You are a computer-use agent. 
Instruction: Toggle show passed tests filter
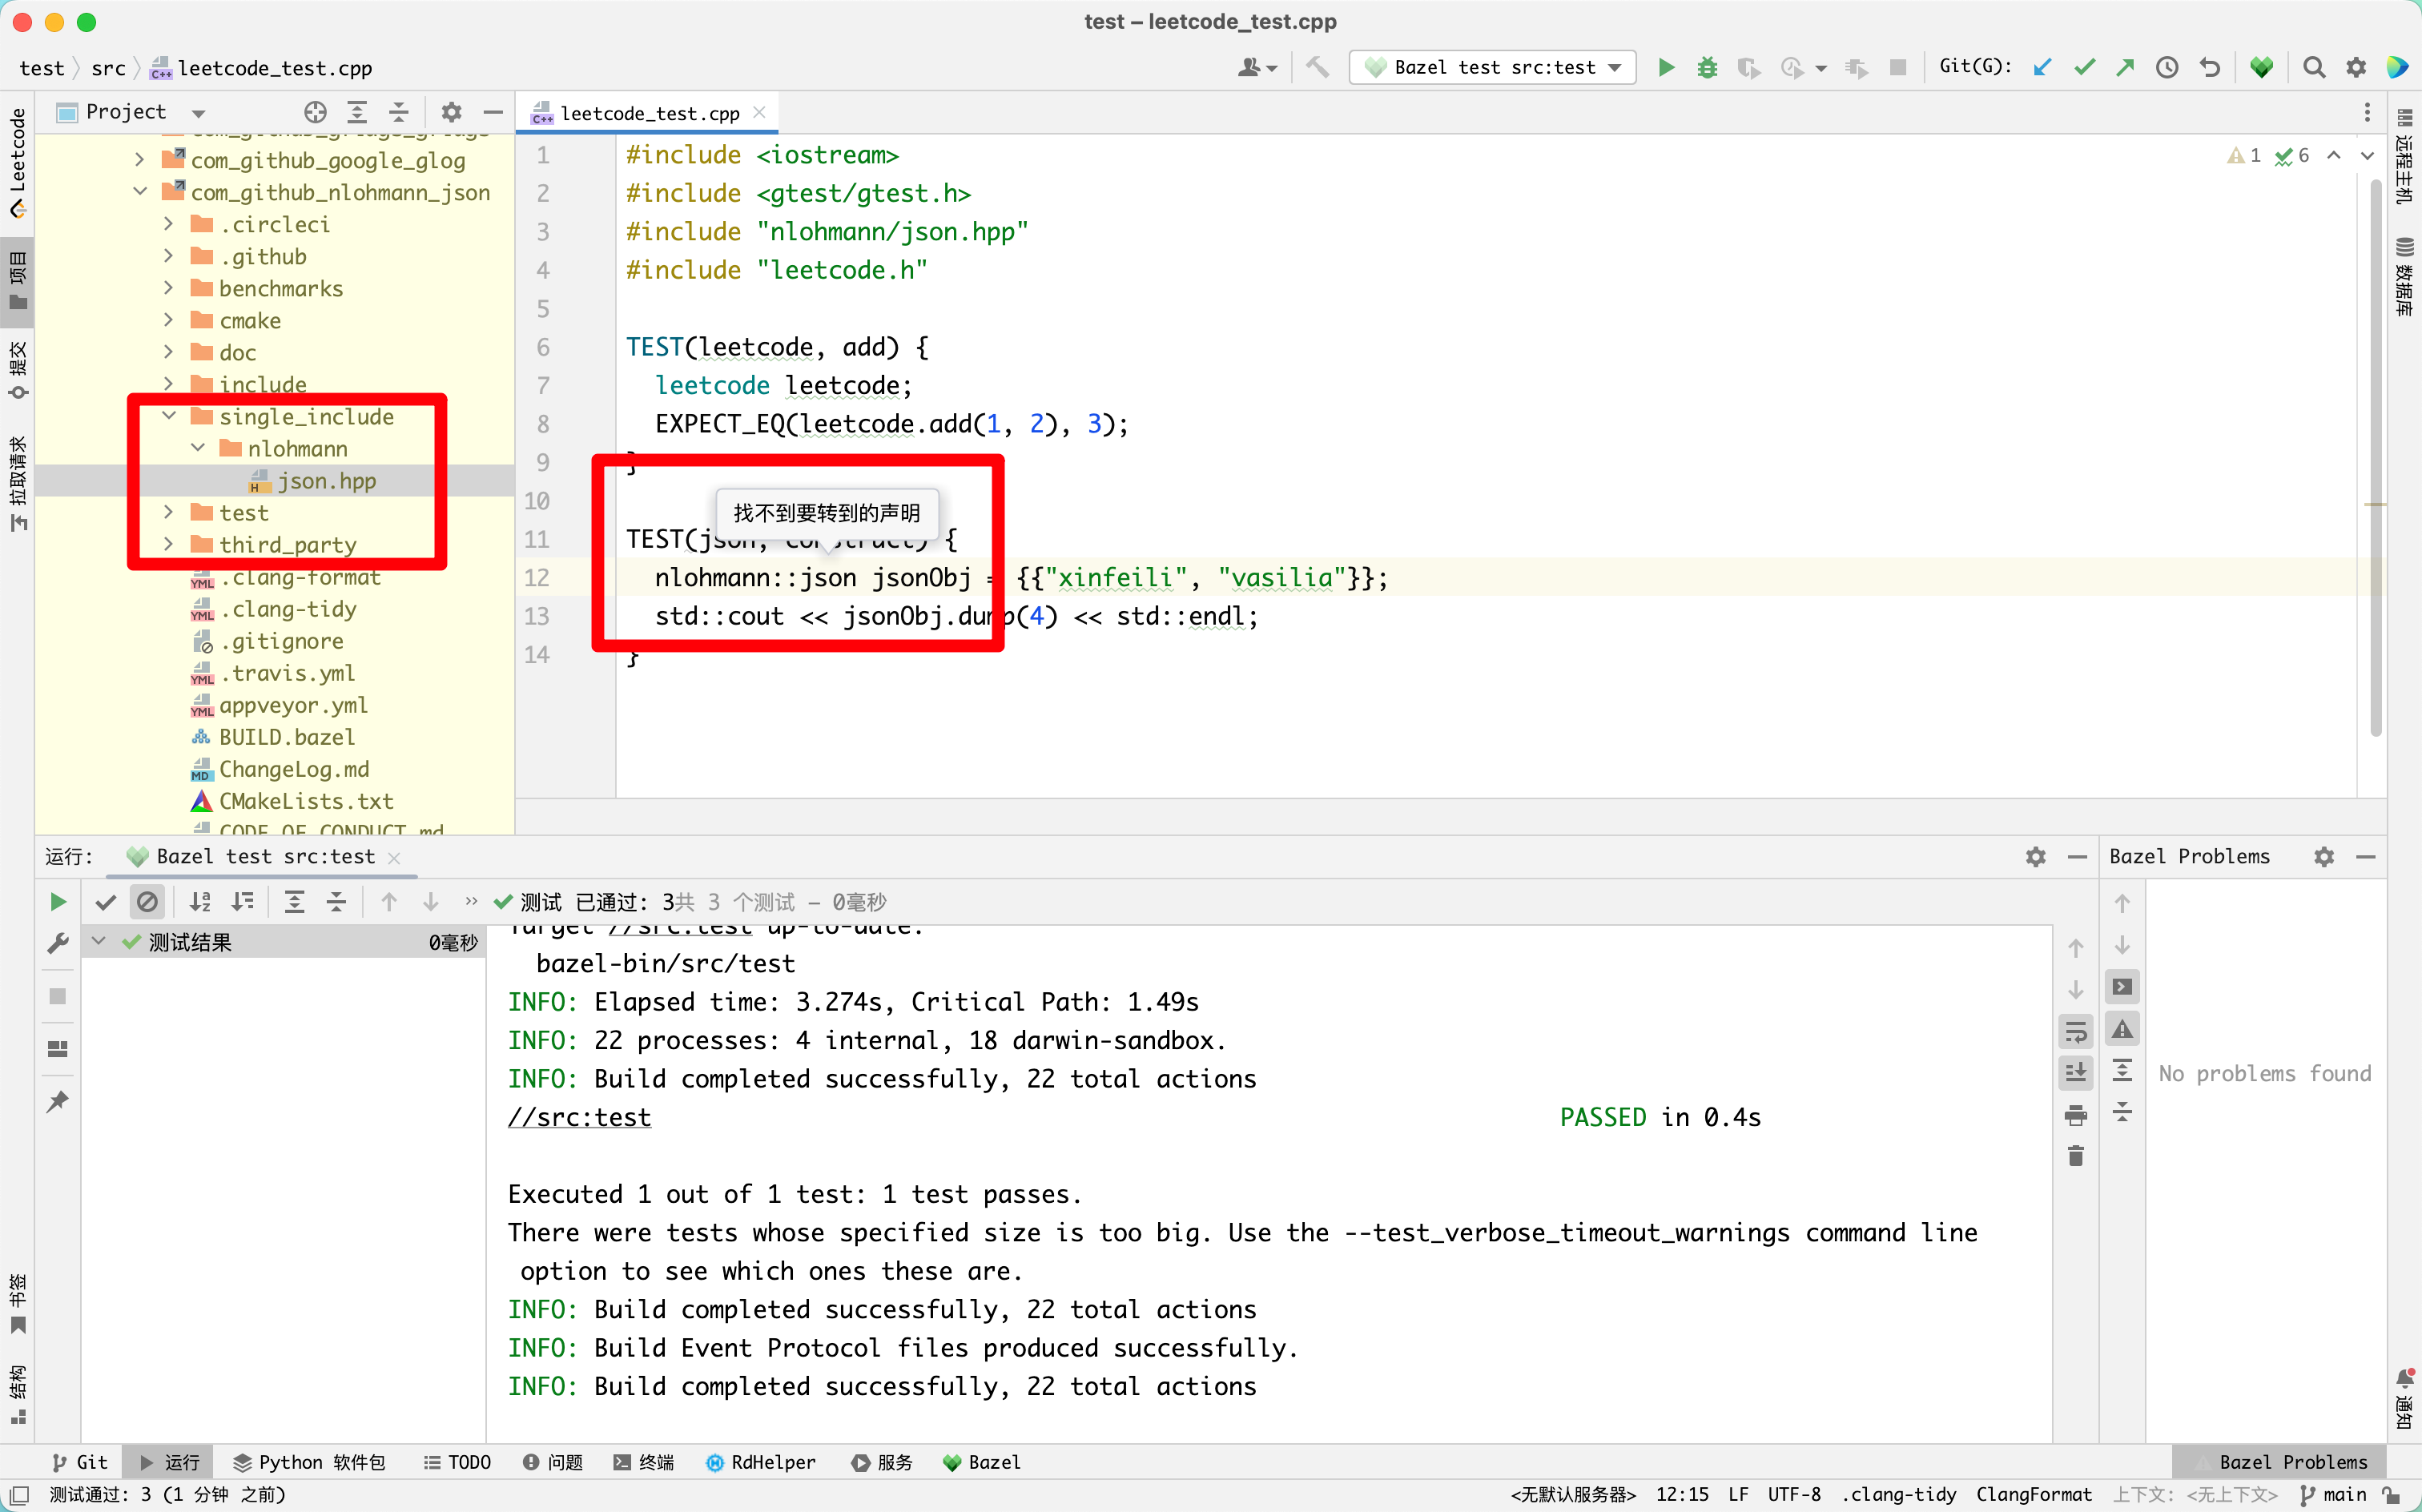(106, 901)
